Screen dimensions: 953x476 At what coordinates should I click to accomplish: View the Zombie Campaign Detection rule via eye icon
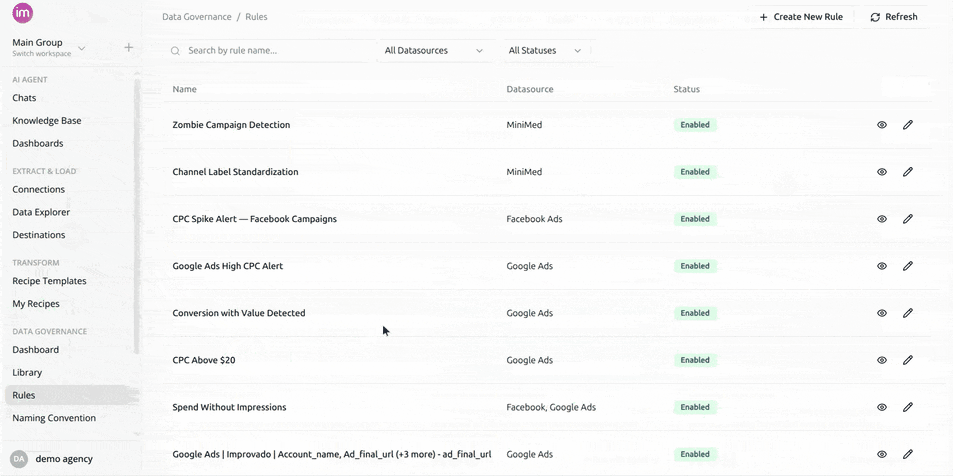(x=882, y=125)
